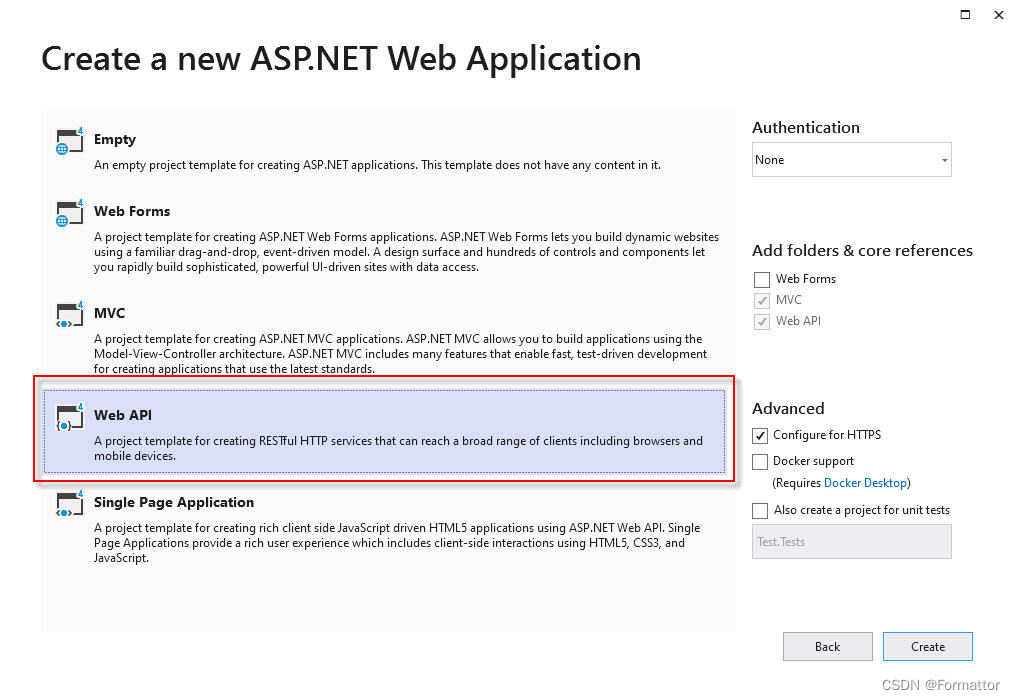Select the Empty project template title
This screenshot has height=700, width=1015.
coord(115,139)
